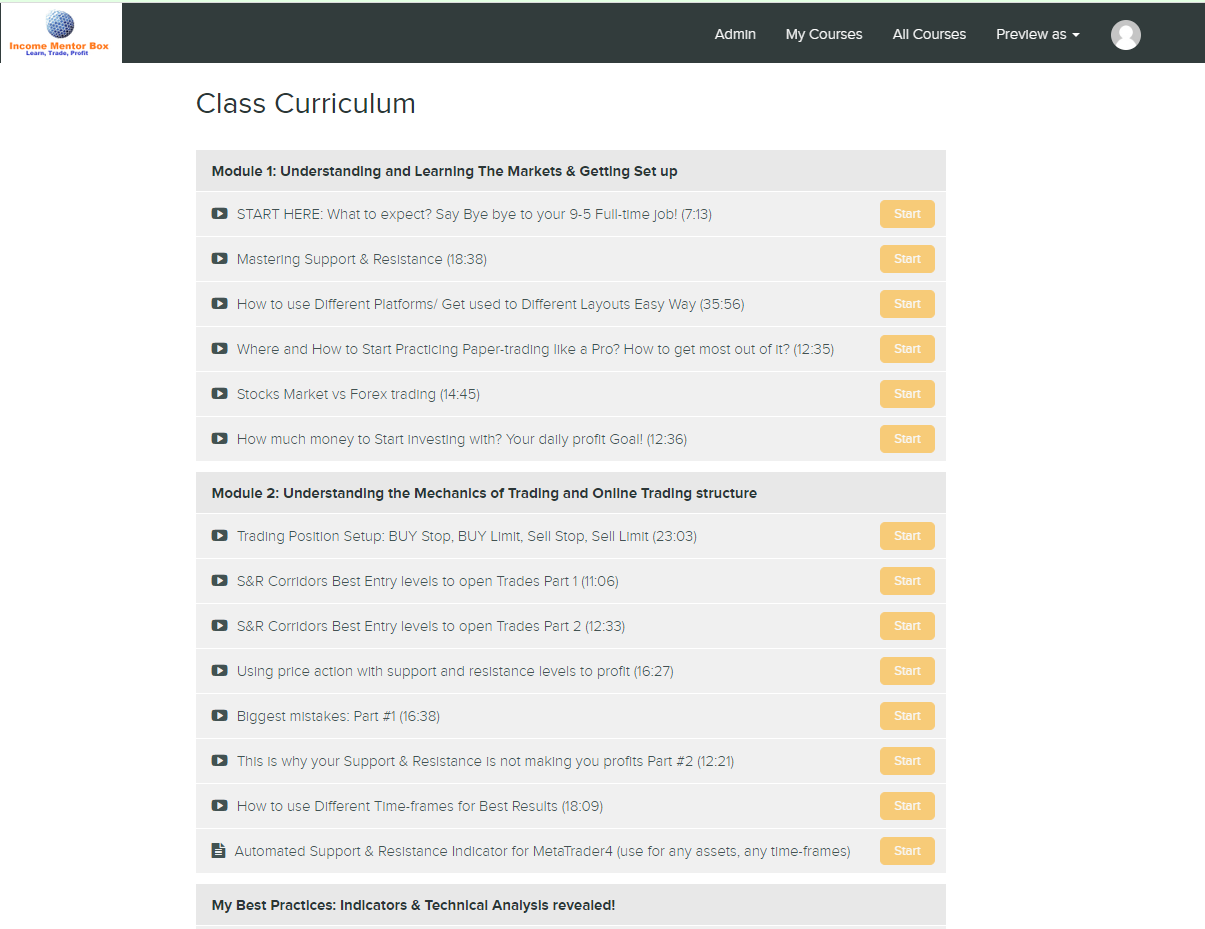
Task: Click document icon beside Automated Support & Resistance Indicator
Action: 219,851
